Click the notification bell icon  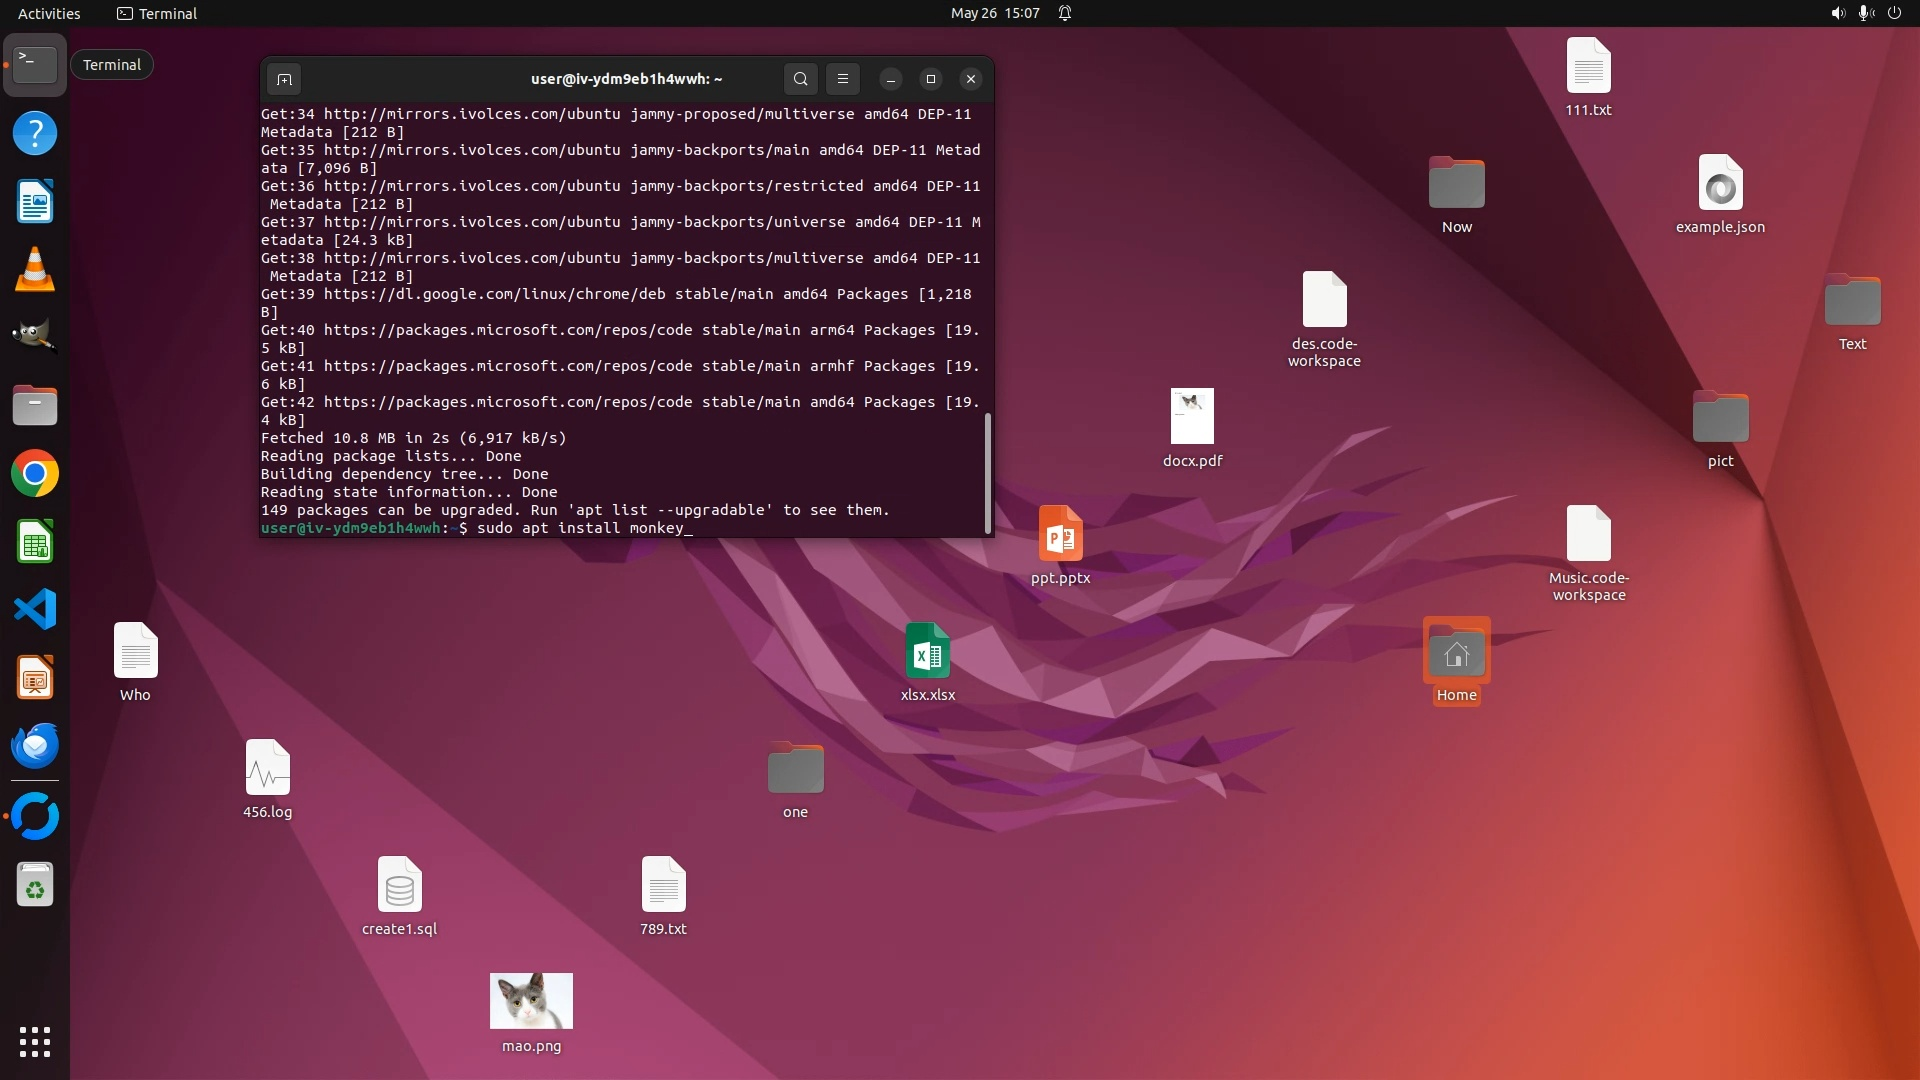pyautogui.click(x=1065, y=13)
